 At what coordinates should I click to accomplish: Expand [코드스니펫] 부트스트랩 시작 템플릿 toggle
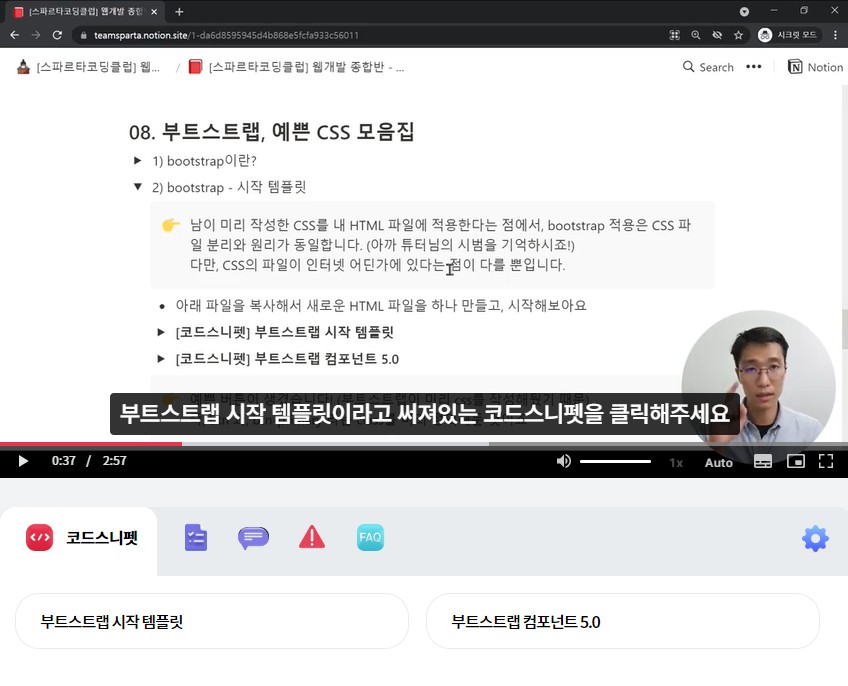coord(161,332)
